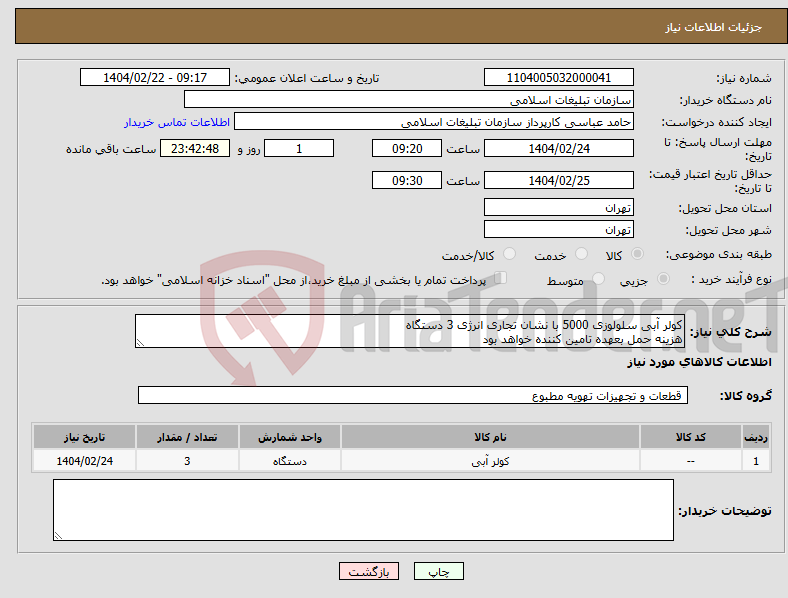This screenshot has height=598, width=788.
Task: Click the کد کالا column header
Action: point(691,437)
